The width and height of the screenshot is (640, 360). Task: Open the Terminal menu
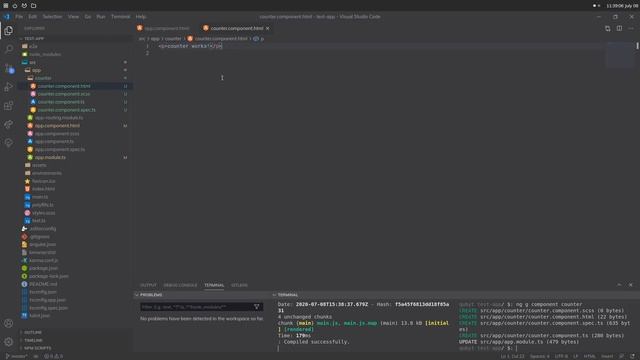(x=120, y=17)
